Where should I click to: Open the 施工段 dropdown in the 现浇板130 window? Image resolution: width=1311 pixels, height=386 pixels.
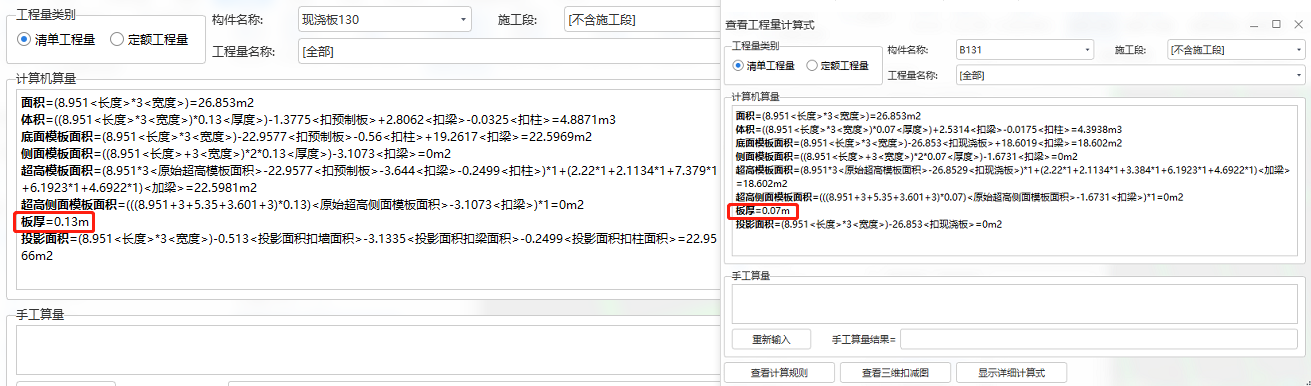click(x=641, y=19)
